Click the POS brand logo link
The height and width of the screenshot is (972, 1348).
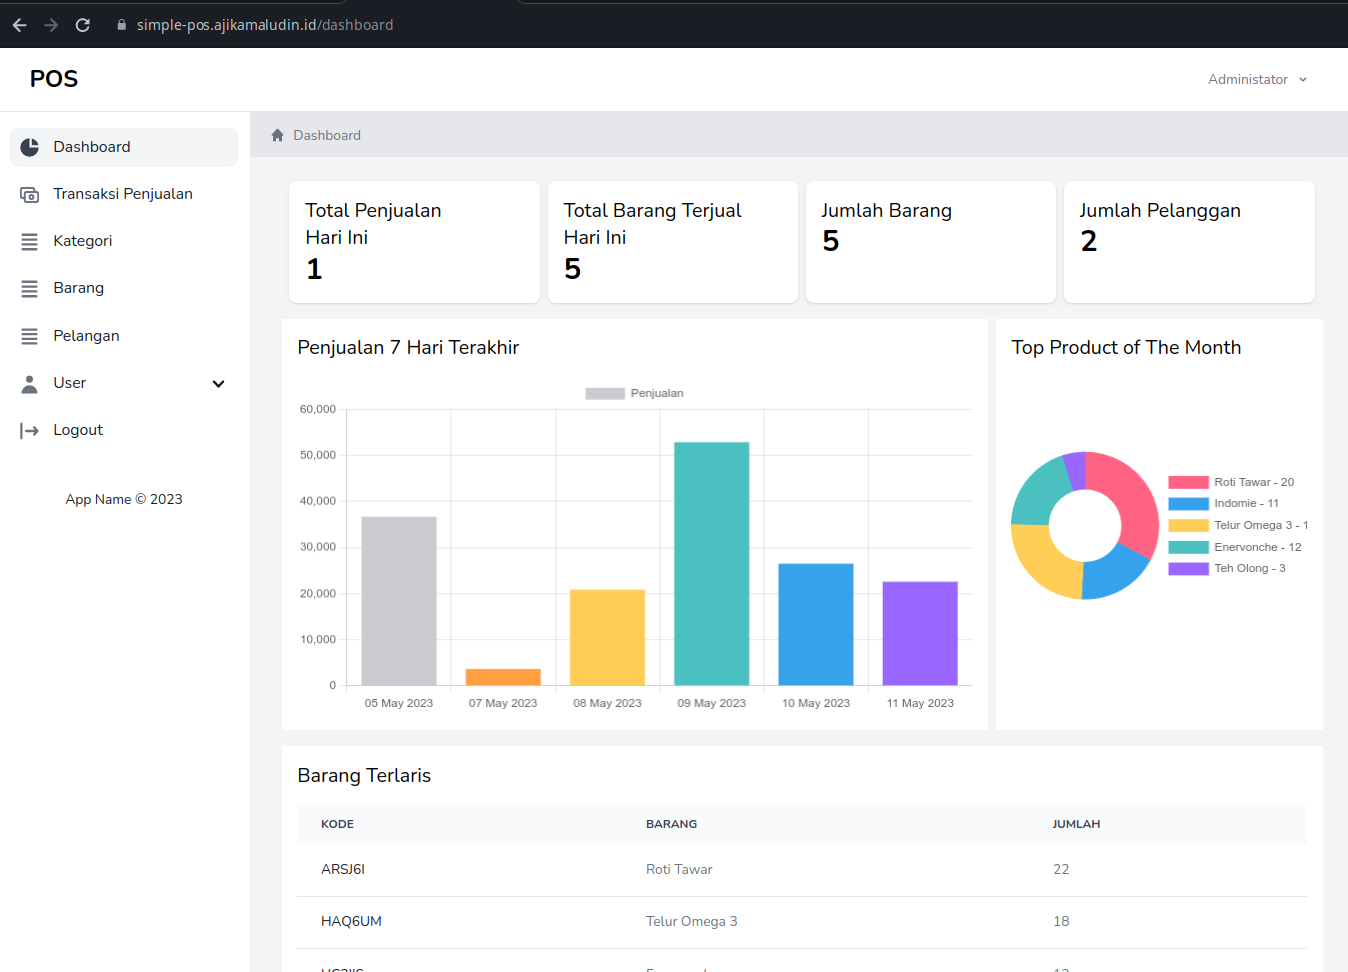[54, 79]
